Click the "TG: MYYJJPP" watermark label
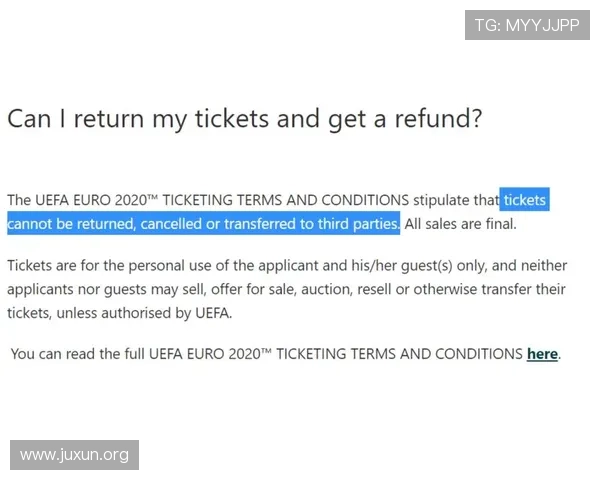 (527, 25)
